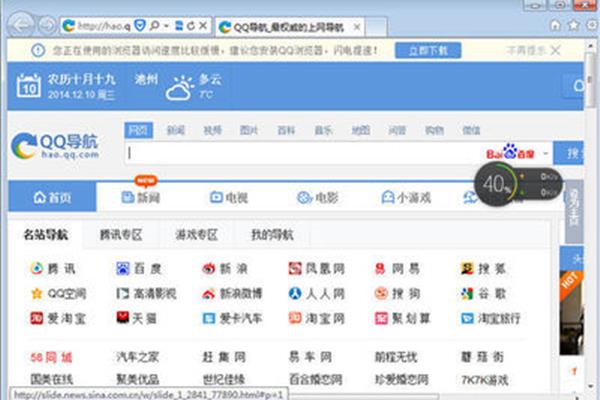The height and width of the screenshot is (400, 600).
Task: Go back with the browser back arrow
Action: click(21, 25)
